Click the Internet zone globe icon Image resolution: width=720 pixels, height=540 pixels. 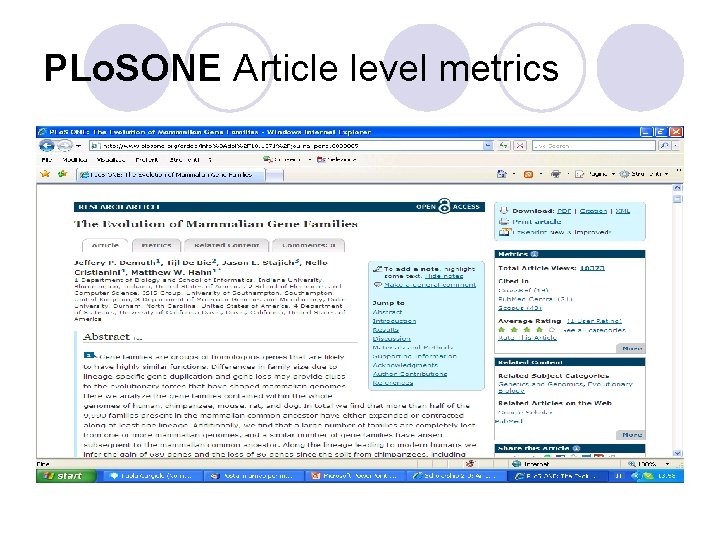click(516, 464)
